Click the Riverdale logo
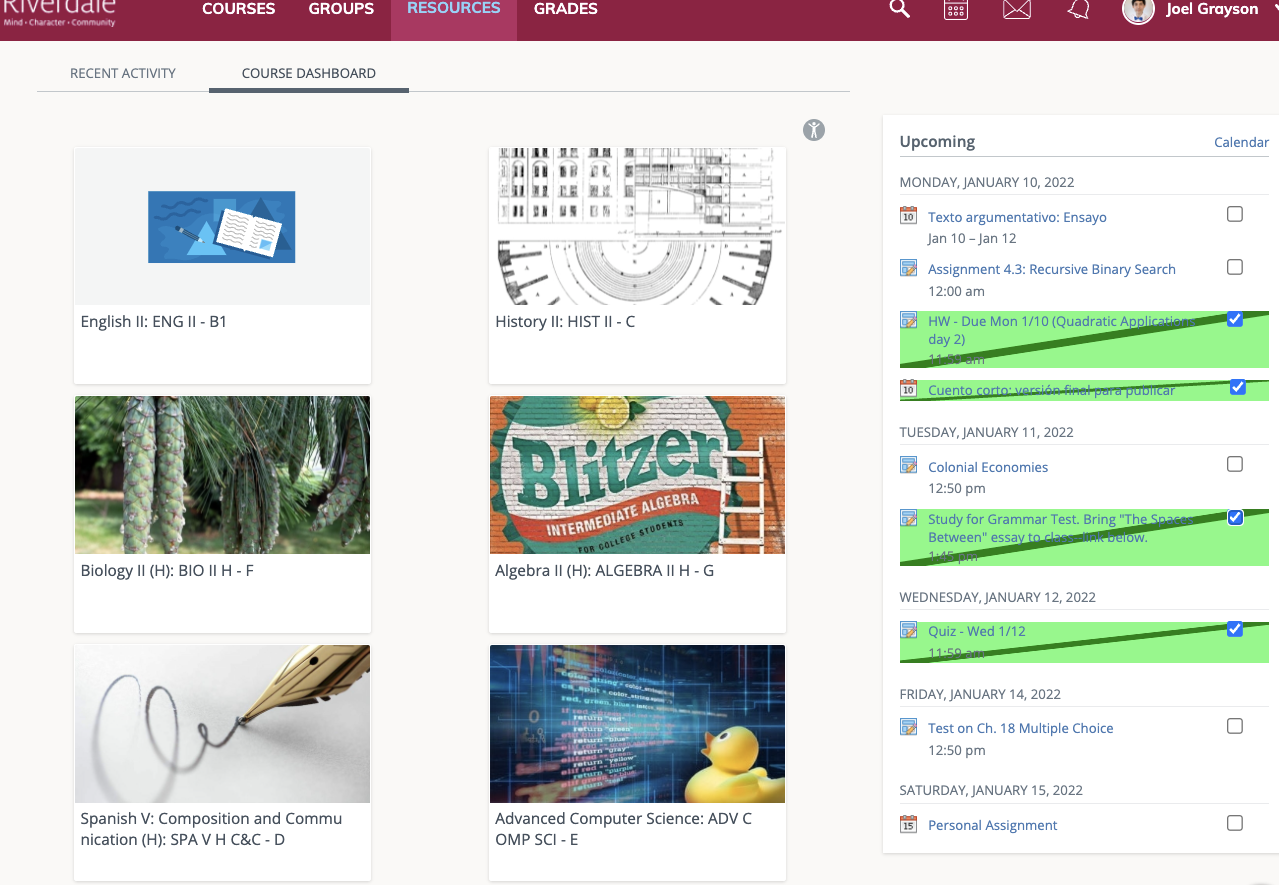 point(59,12)
